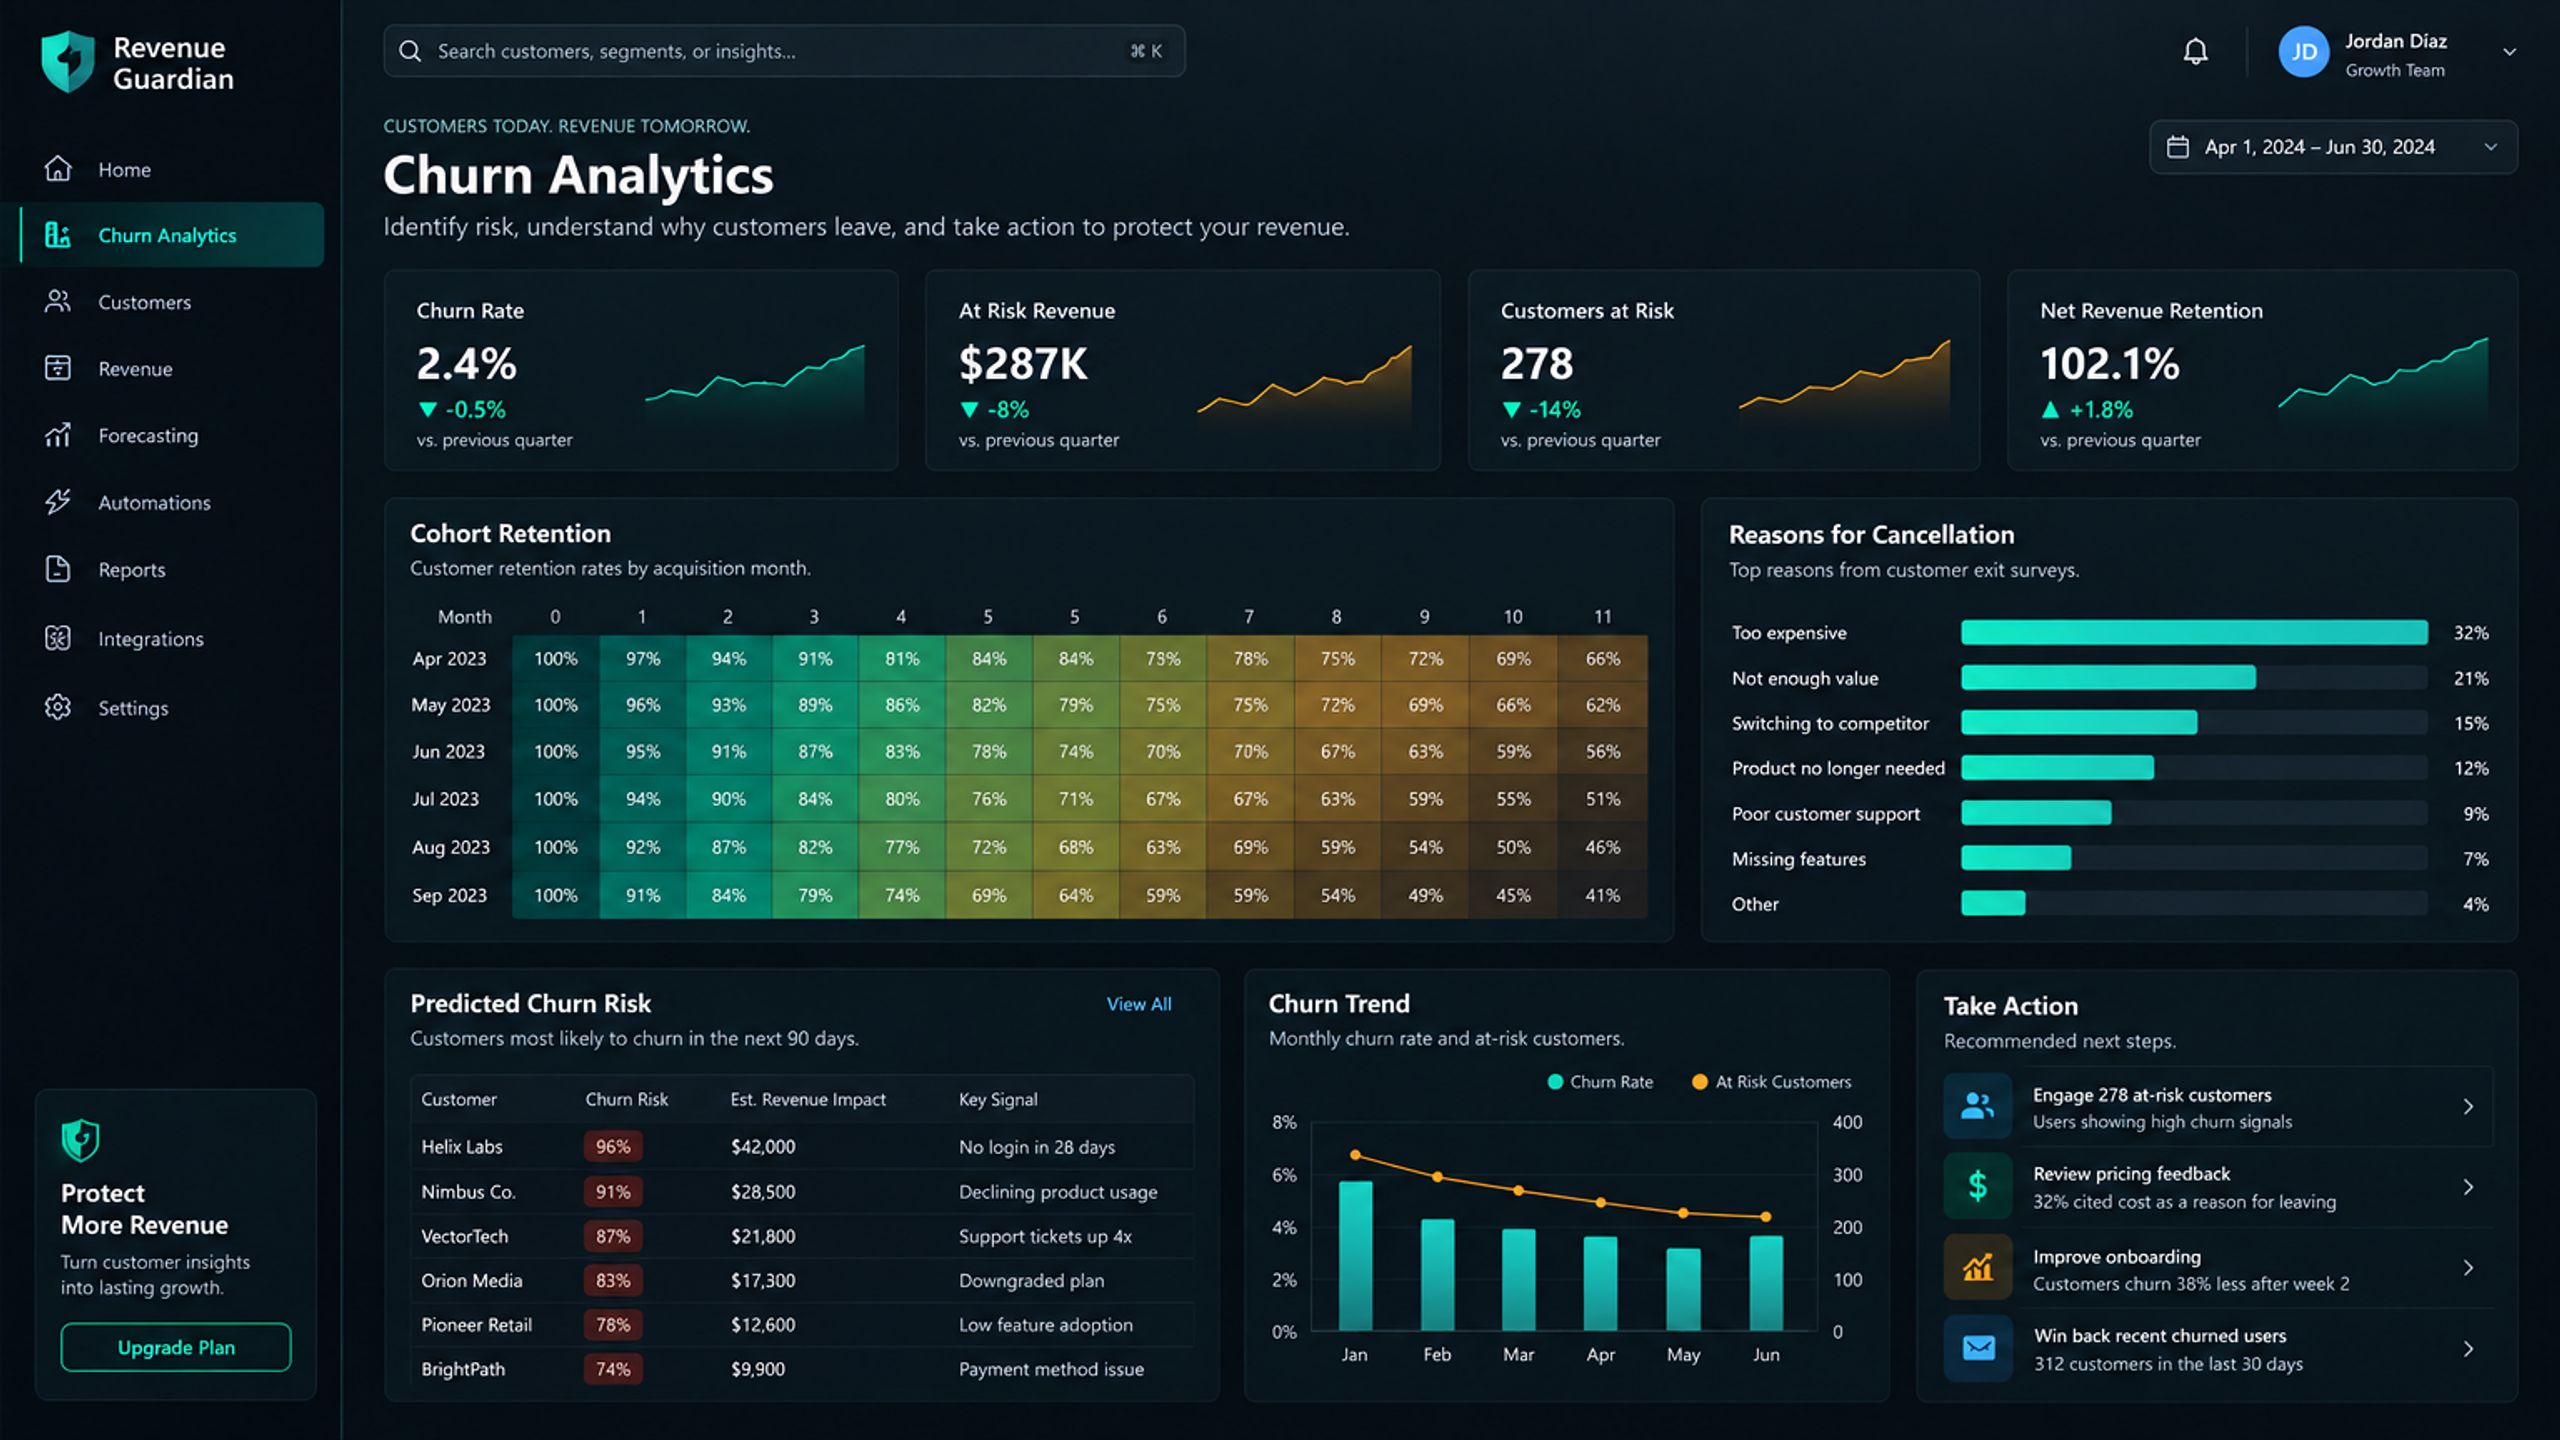Screen dimensions: 2560x1440
Task: Click Jun bar in Churn Trend chart
Action: point(1766,1283)
